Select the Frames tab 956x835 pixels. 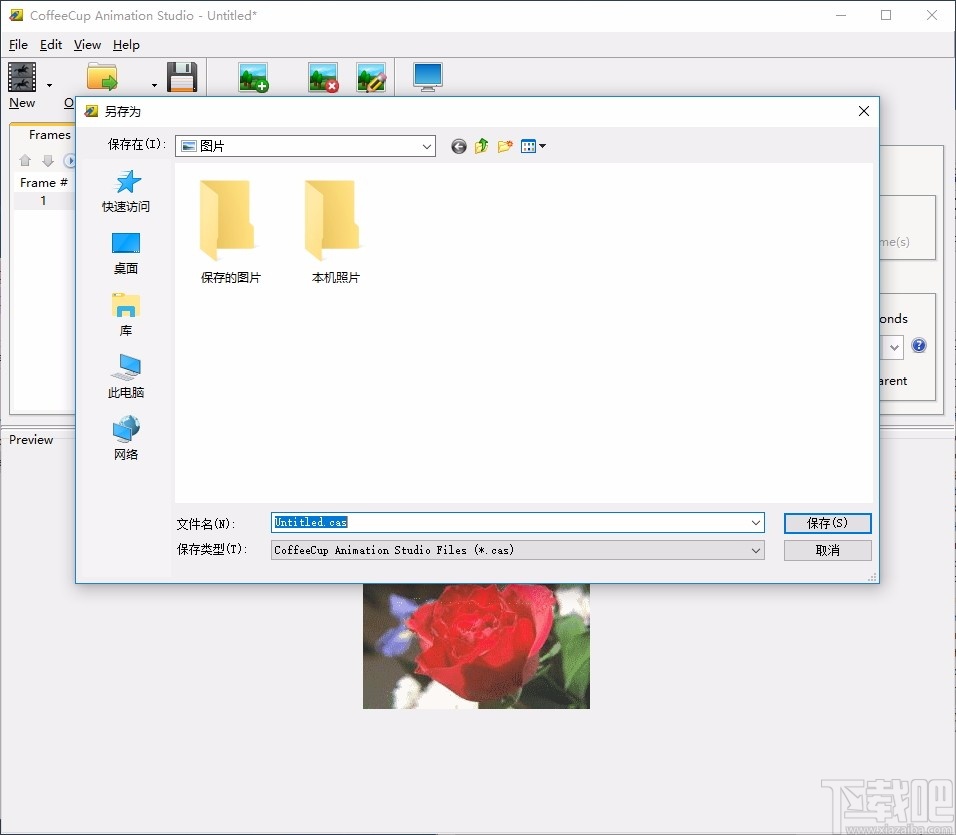click(x=49, y=135)
